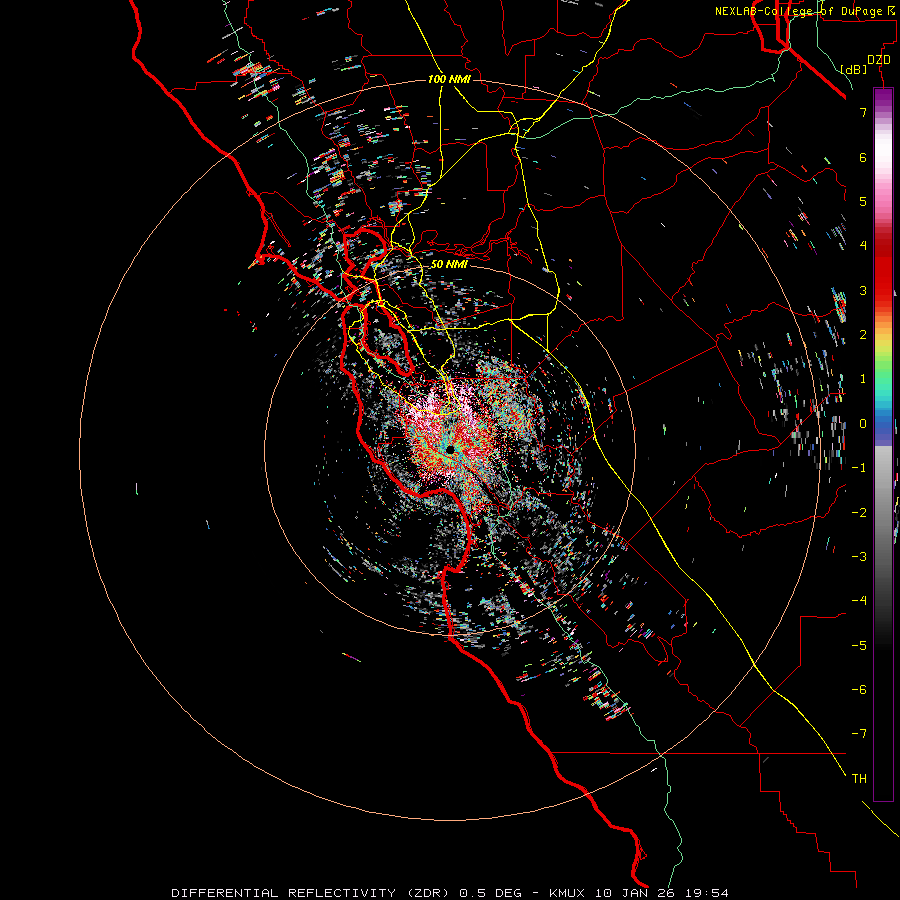Click the black radar site dot at center

451,449
